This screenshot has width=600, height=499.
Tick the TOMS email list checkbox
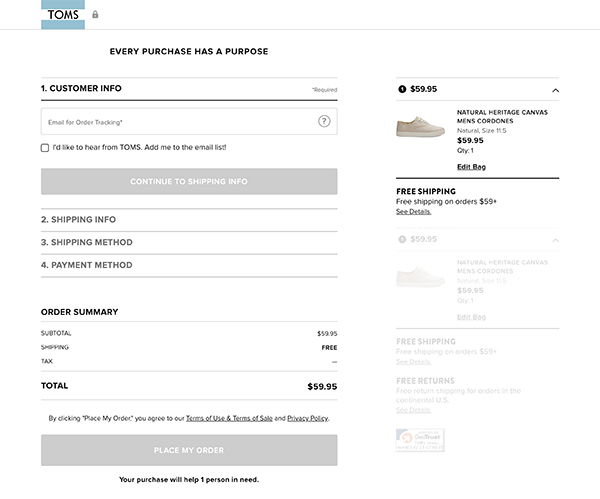pyautogui.click(x=45, y=147)
